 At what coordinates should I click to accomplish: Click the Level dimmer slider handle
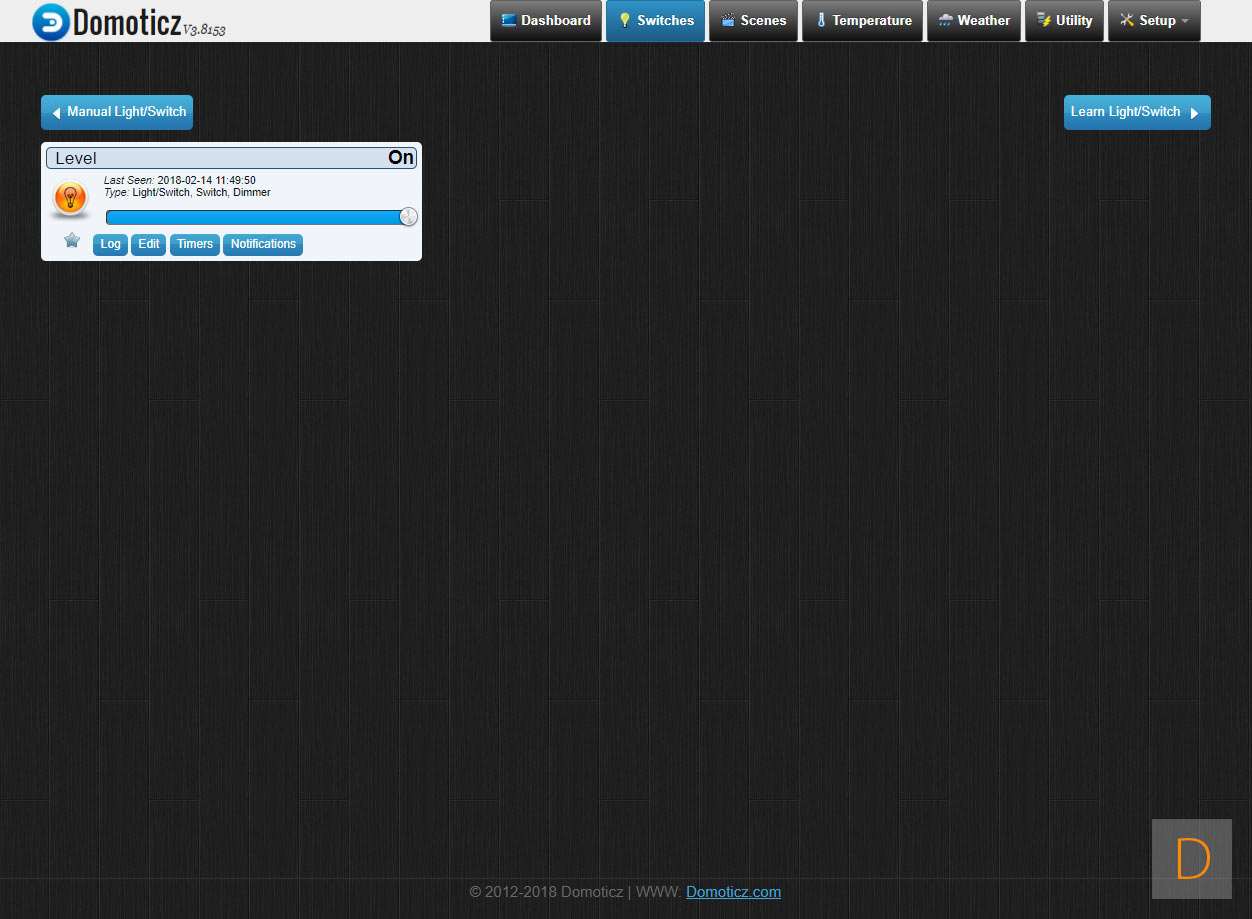click(408, 217)
